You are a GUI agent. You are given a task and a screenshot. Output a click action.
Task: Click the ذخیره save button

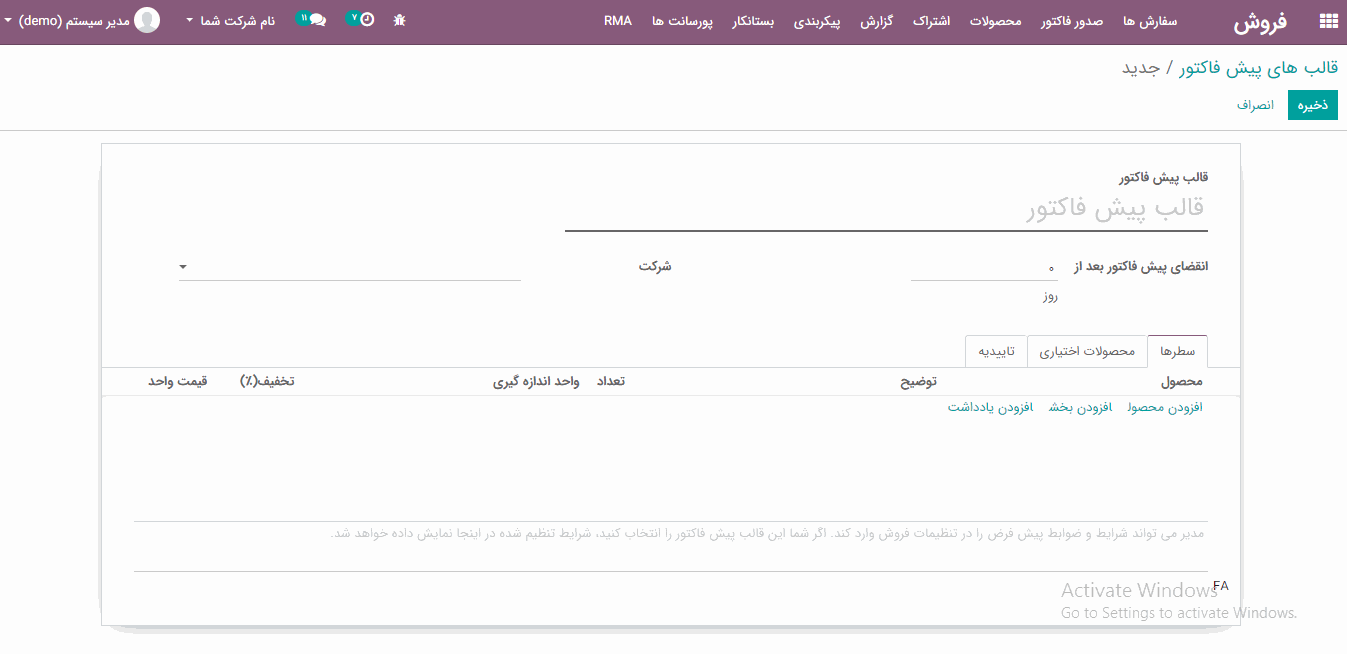[1312, 105]
